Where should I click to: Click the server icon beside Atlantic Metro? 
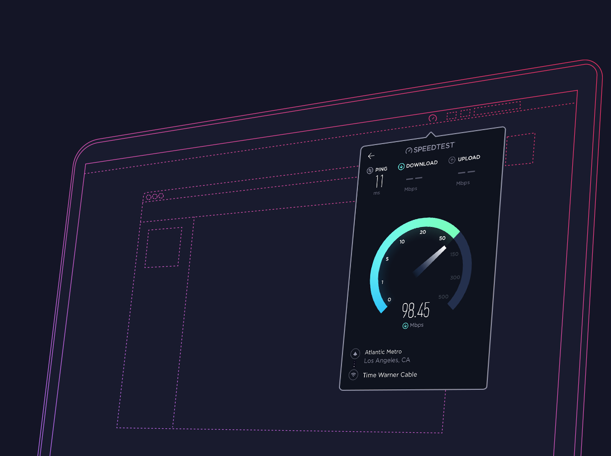point(355,353)
